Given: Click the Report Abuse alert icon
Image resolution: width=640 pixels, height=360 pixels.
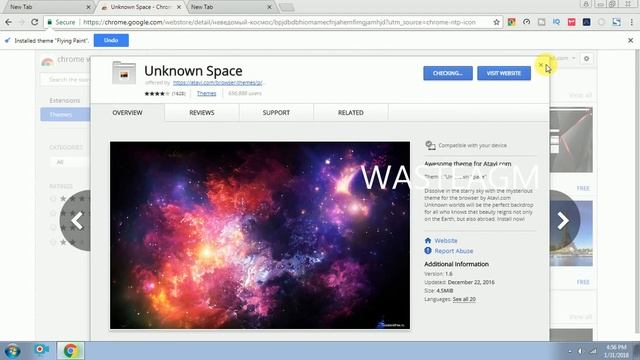Looking at the screenshot, I should [x=428, y=251].
